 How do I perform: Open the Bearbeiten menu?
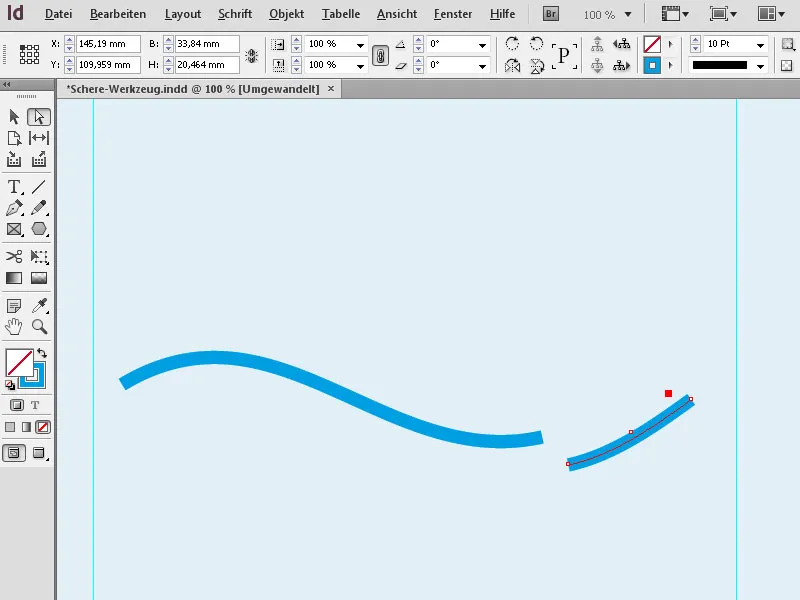pos(118,14)
